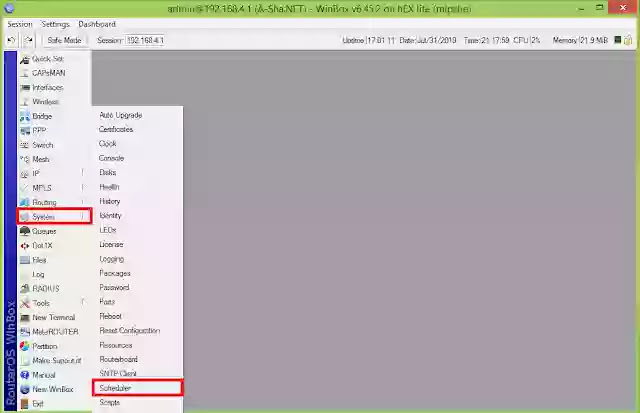640x413 pixels.
Task: Expand the IP submenu arrow
Action: tap(83, 173)
